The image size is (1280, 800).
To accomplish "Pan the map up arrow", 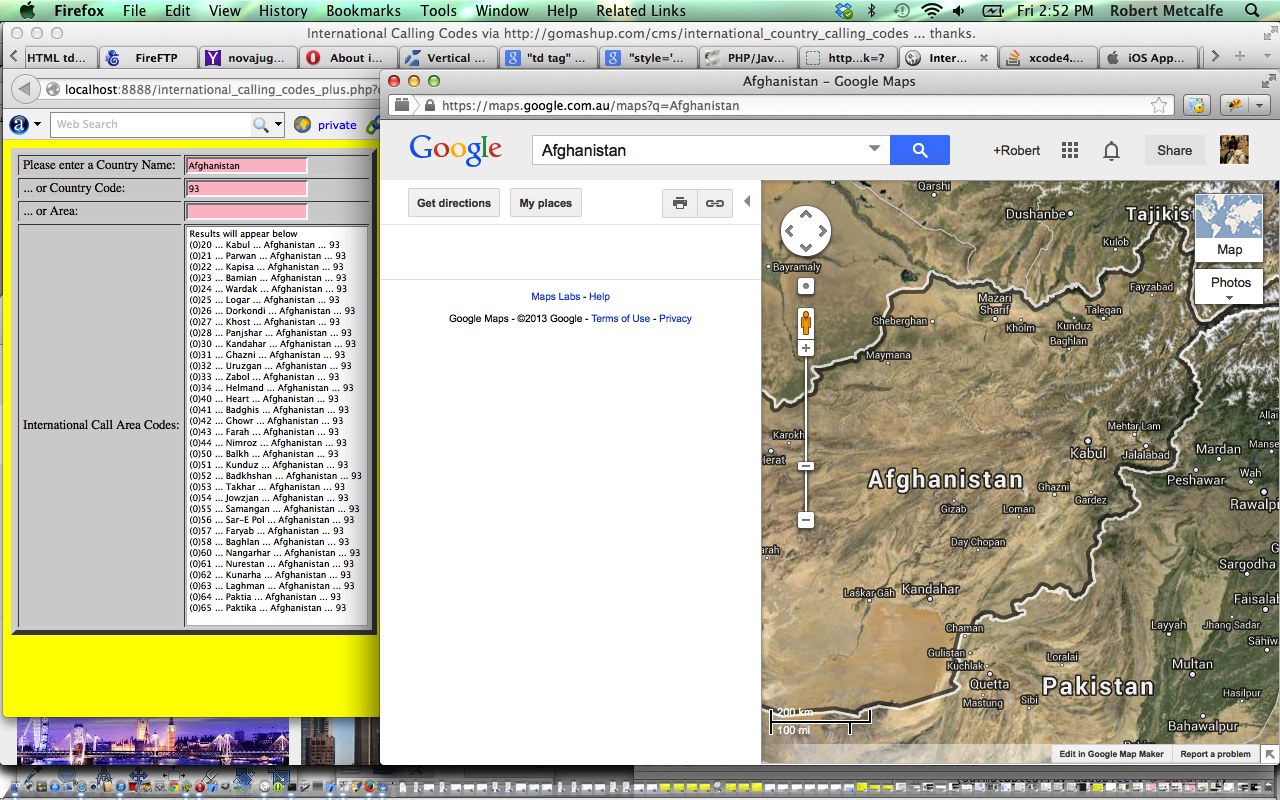I will [x=805, y=215].
